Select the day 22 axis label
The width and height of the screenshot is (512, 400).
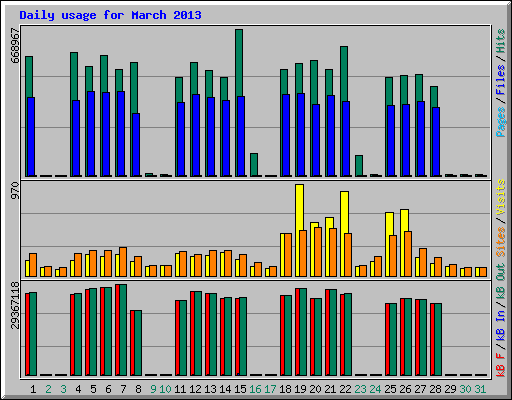[345, 389]
